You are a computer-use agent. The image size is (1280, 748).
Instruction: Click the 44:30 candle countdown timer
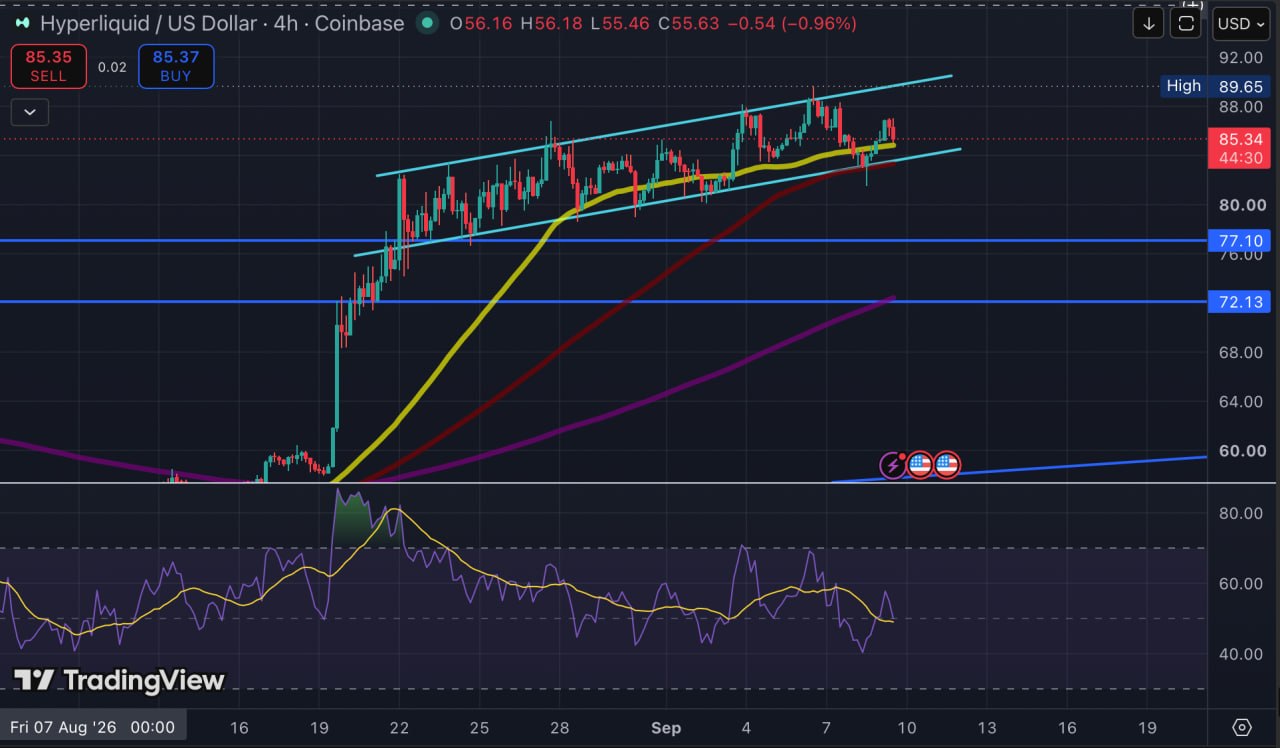[1239, 158]
